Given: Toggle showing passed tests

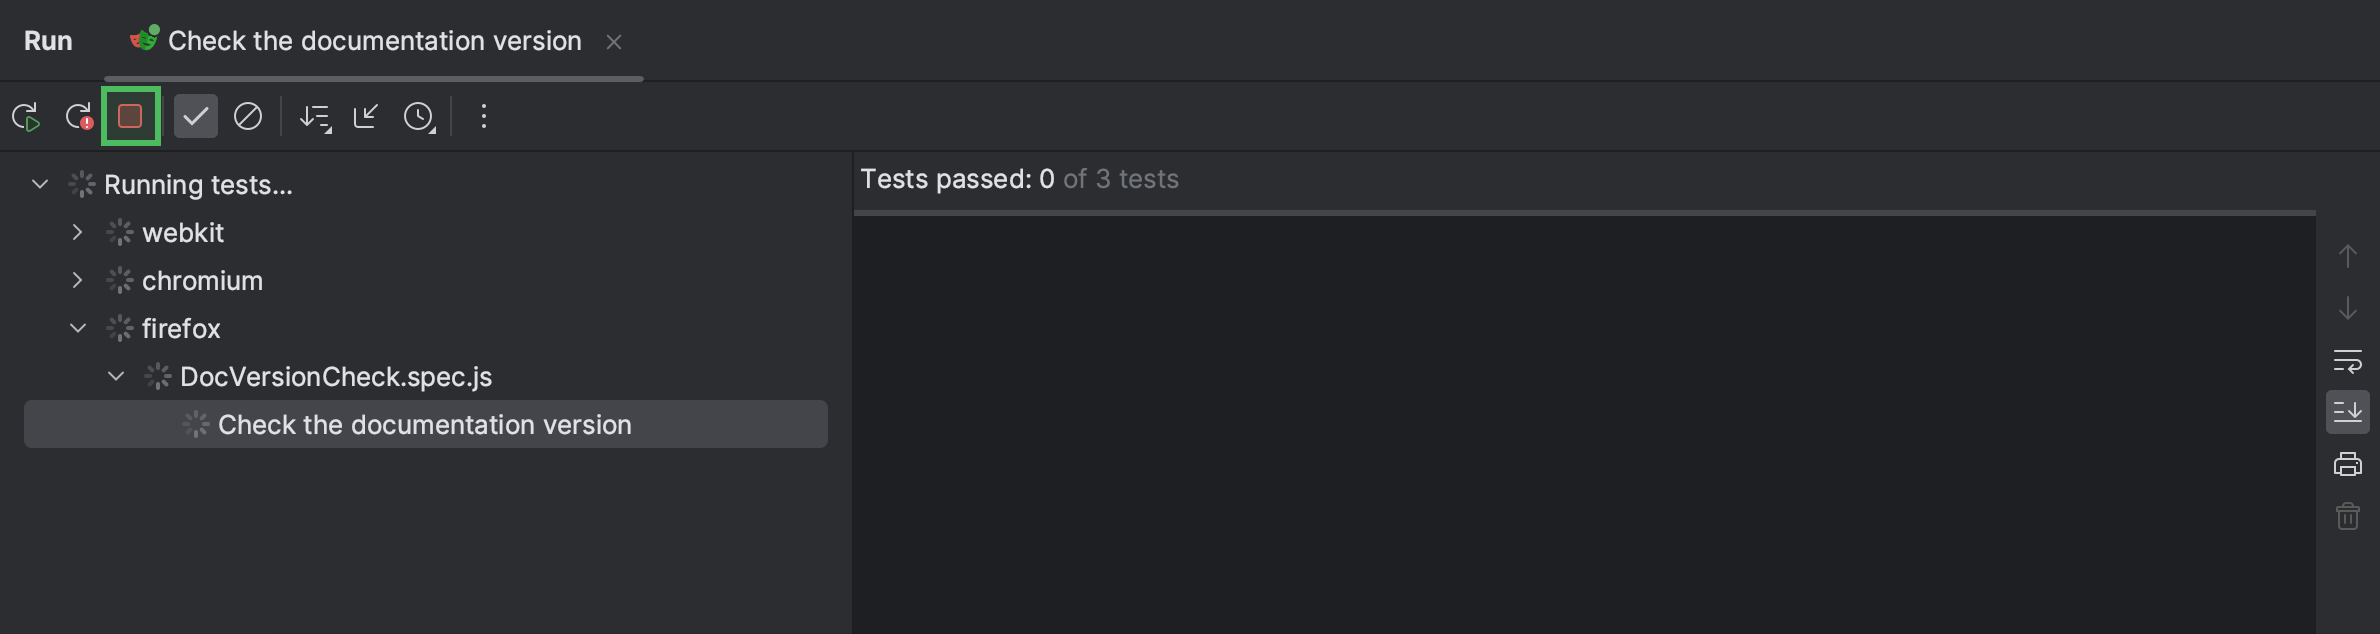Looking at the screenshot, I should click(196, 116).
